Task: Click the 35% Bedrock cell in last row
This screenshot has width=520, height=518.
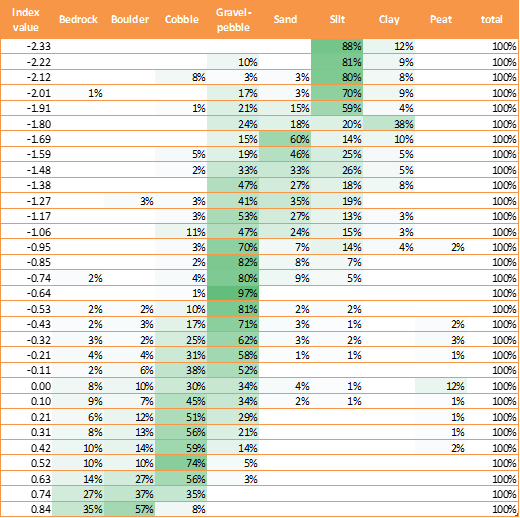Action: click(78, 509)
